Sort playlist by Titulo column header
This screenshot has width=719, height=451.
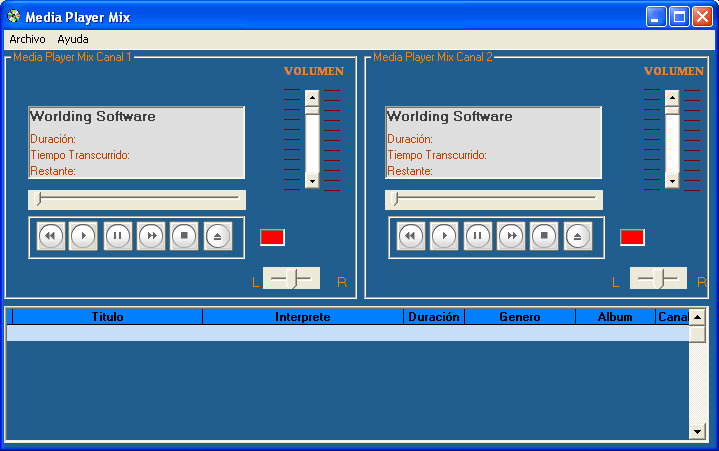click(107, 317)
